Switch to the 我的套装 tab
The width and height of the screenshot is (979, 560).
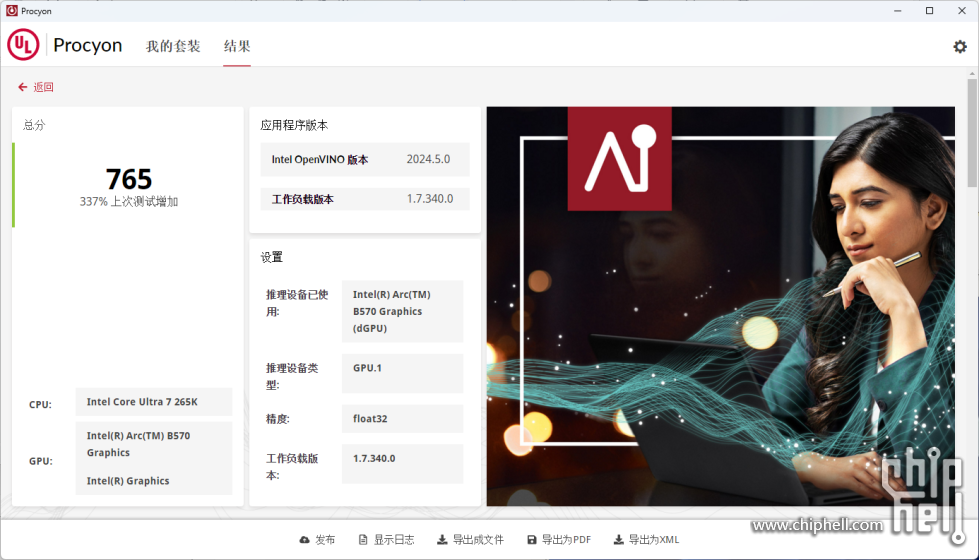(173, 46)
